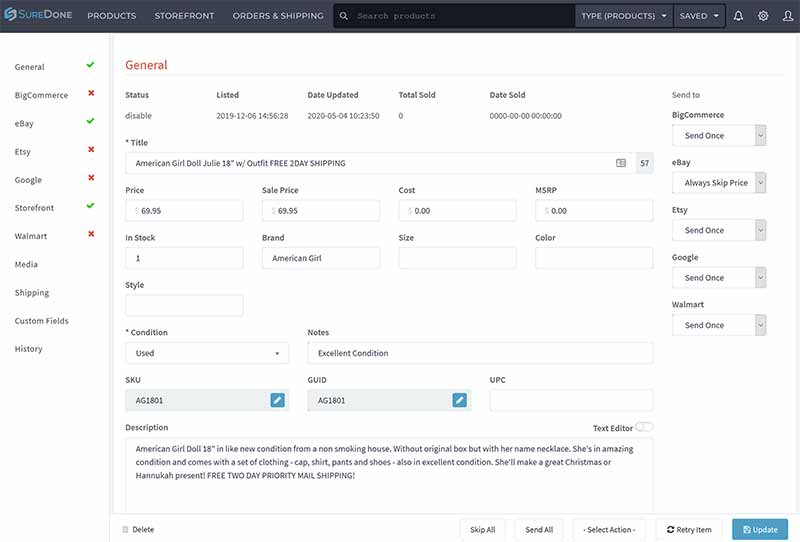800x542 pixels.
Task: Click the Delete button
Action: tap(138, 530)
